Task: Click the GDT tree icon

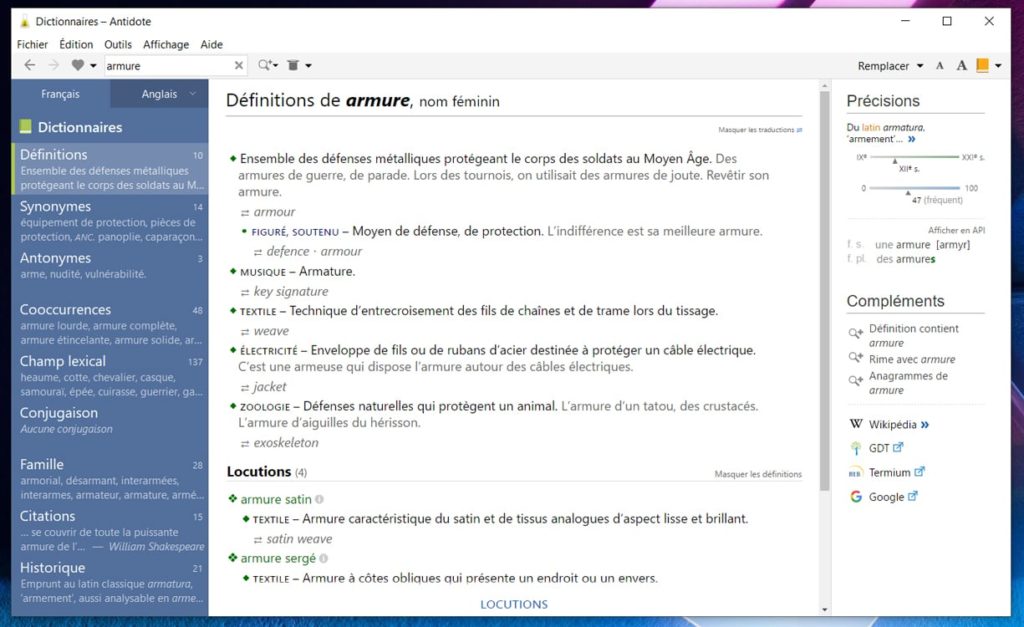Action: pos(856,448)
